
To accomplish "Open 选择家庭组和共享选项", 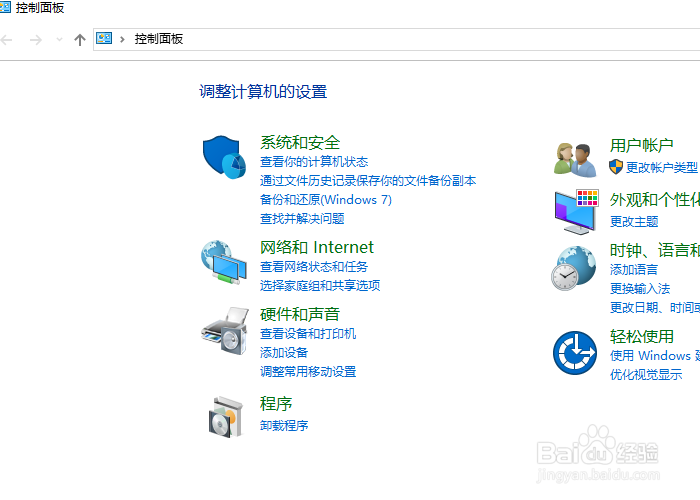I will pyautogui.click(x=320, y=285).
